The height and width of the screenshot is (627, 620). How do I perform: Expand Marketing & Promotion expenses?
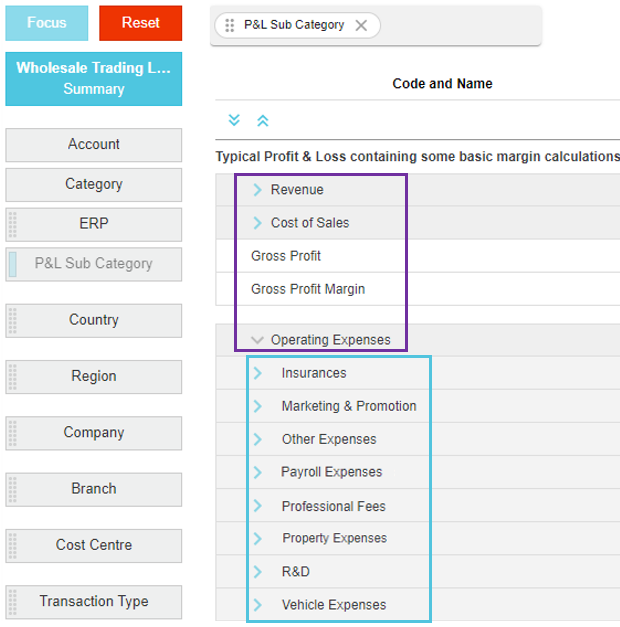point(258,406)
